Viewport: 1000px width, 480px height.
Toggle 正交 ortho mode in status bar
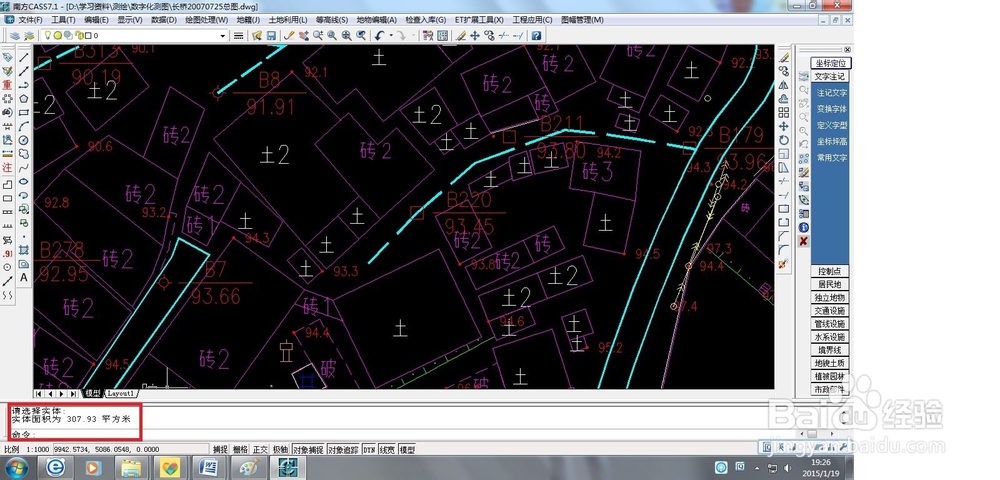260,449
